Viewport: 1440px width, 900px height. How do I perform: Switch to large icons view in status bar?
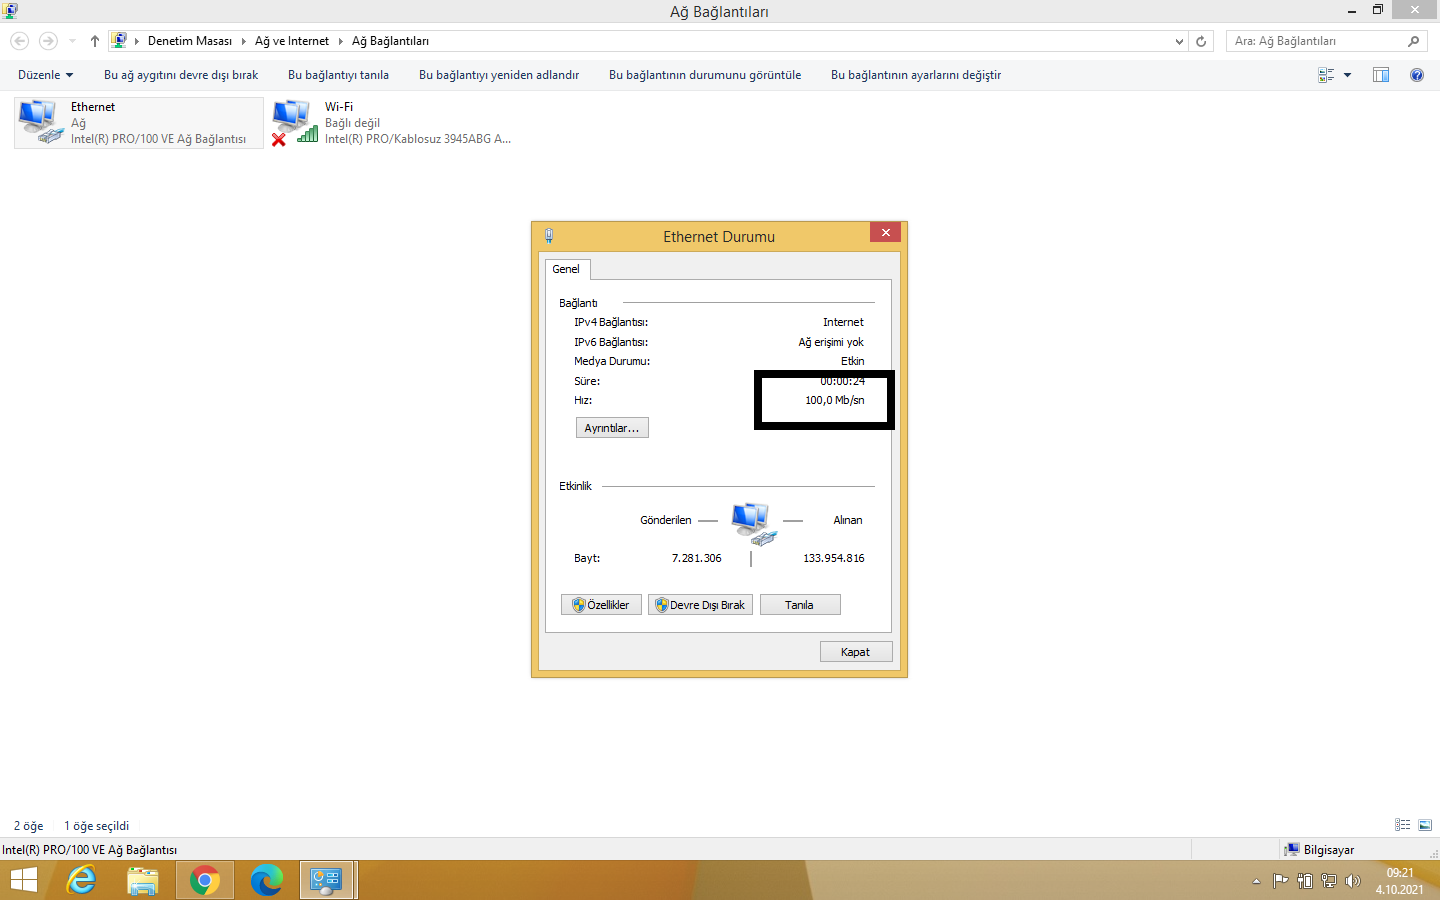click(x=1425, y=825)
